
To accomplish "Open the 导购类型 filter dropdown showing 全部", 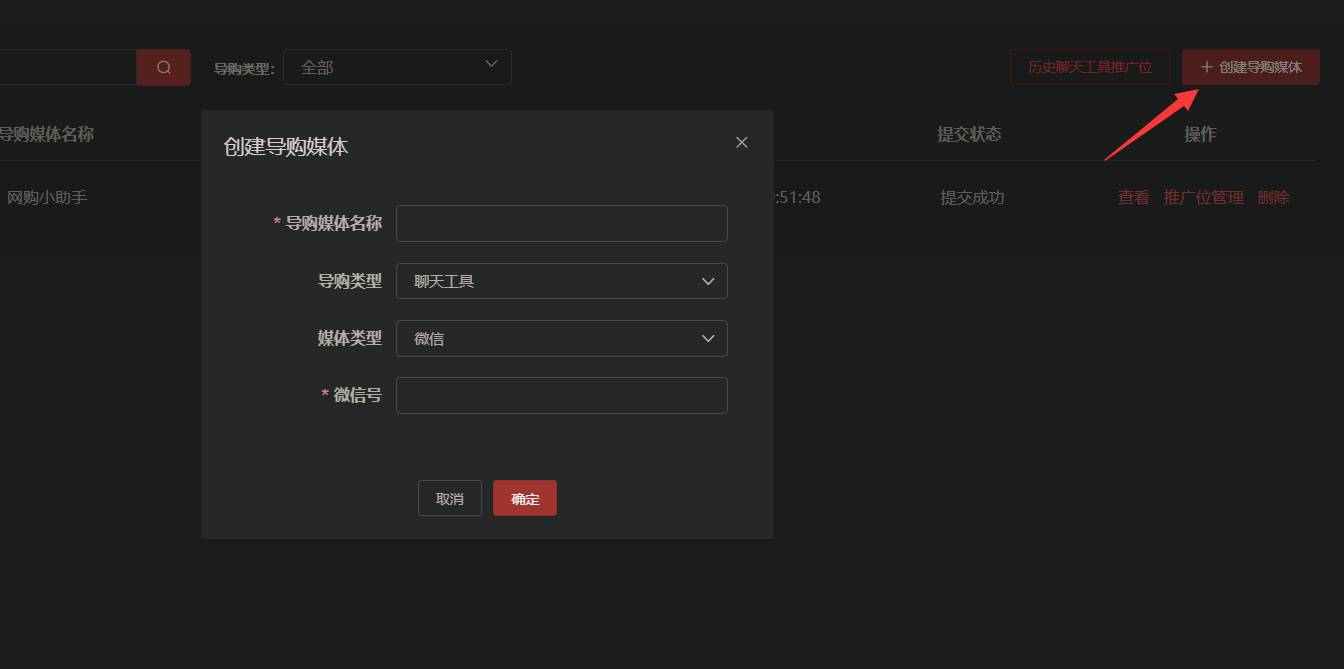I will pos(397,67).
